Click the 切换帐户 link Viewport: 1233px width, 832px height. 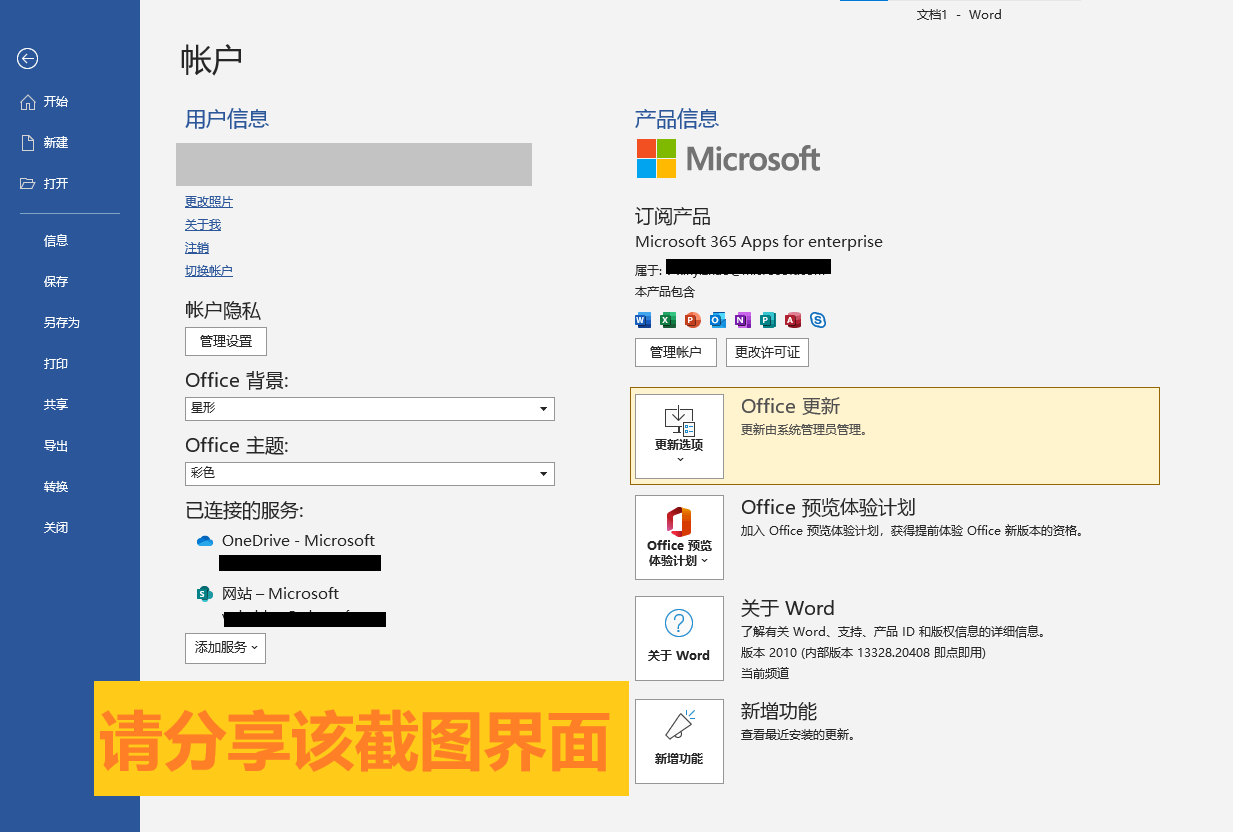209,271
